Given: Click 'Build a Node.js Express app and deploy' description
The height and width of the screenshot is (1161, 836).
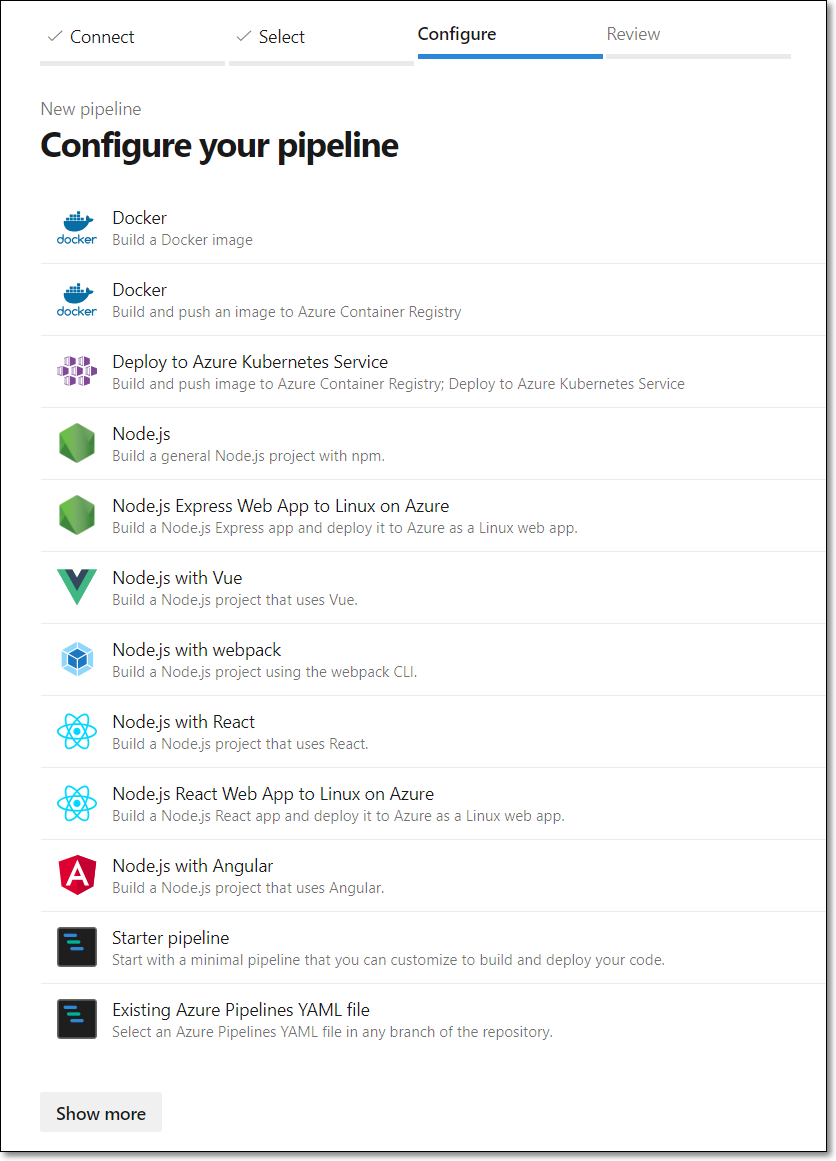Looking at the screenshot, I should coord(345,528).
